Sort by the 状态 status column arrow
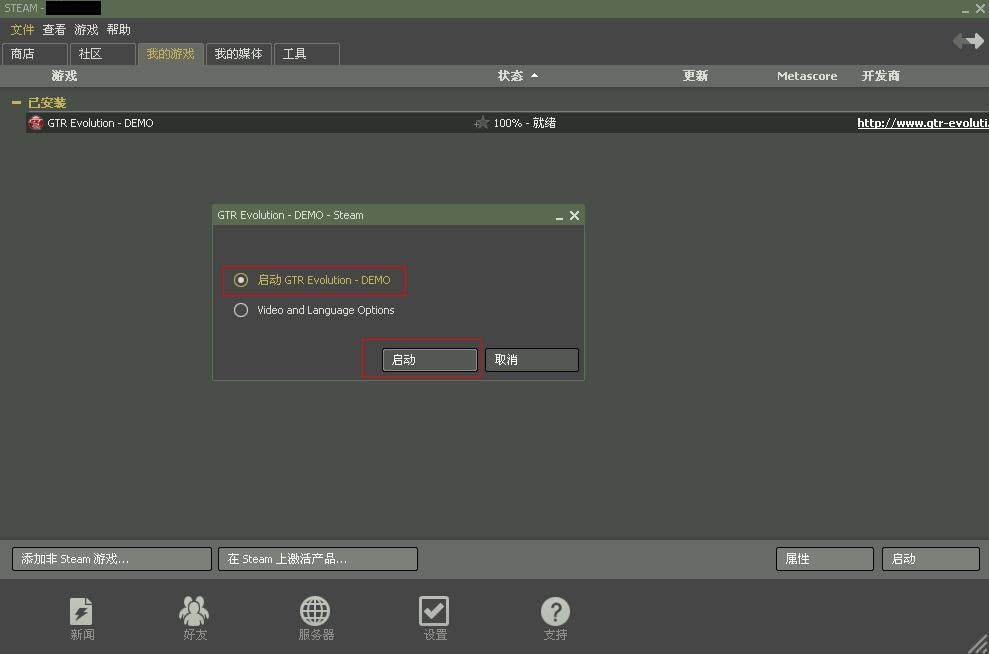 534,76
